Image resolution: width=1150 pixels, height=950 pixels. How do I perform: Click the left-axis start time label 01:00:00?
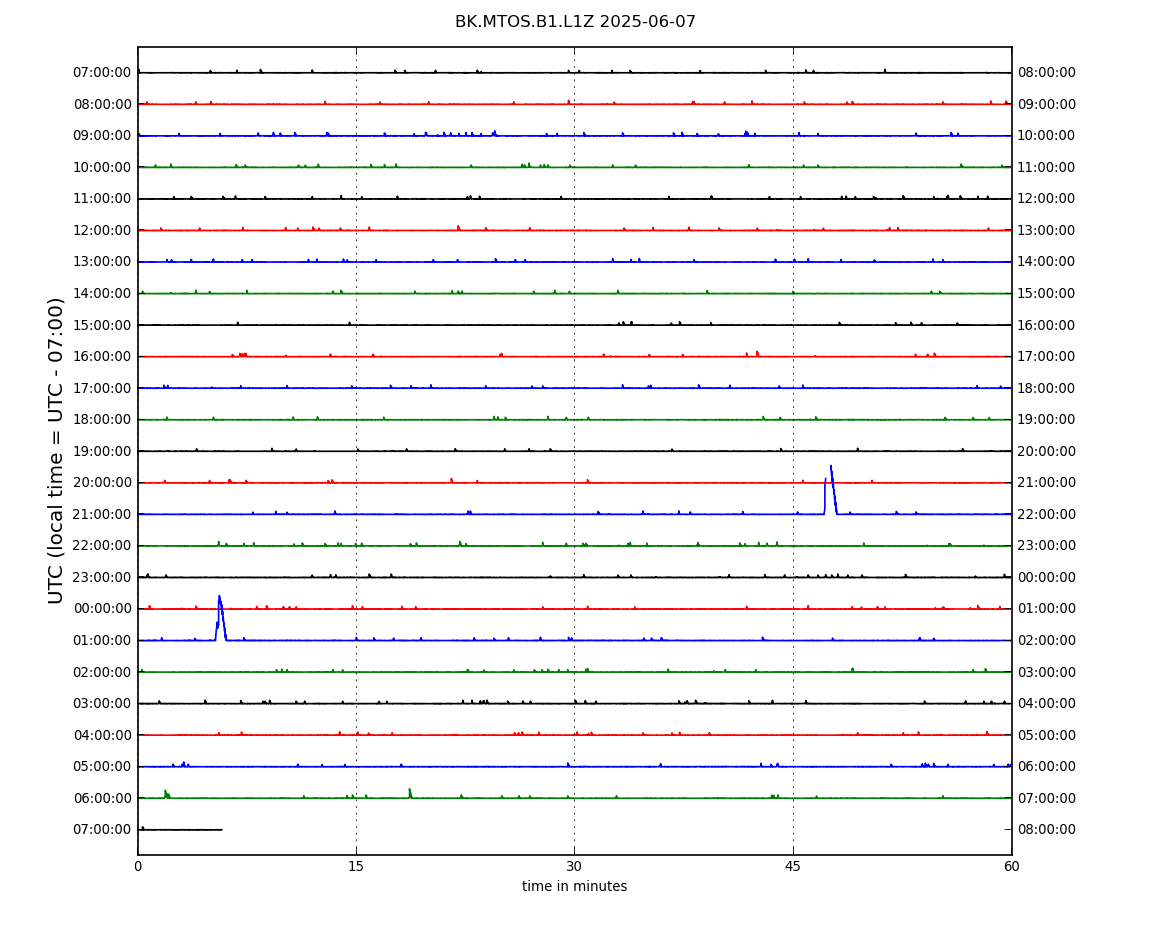pyautogui.click(x=103, y=640)
